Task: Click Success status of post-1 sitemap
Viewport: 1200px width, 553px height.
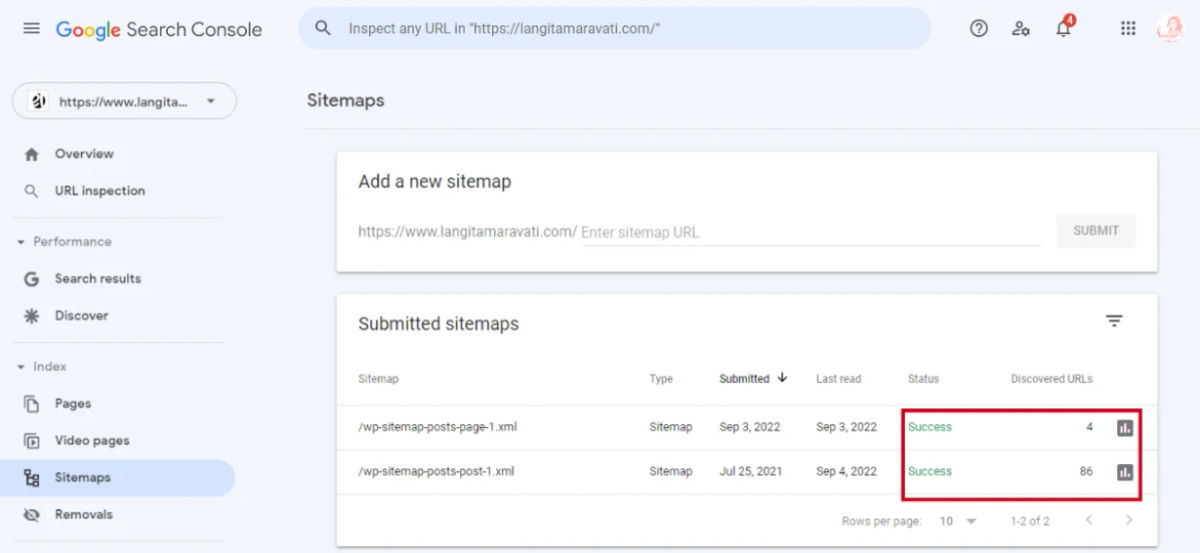Action: click(930, 472)
